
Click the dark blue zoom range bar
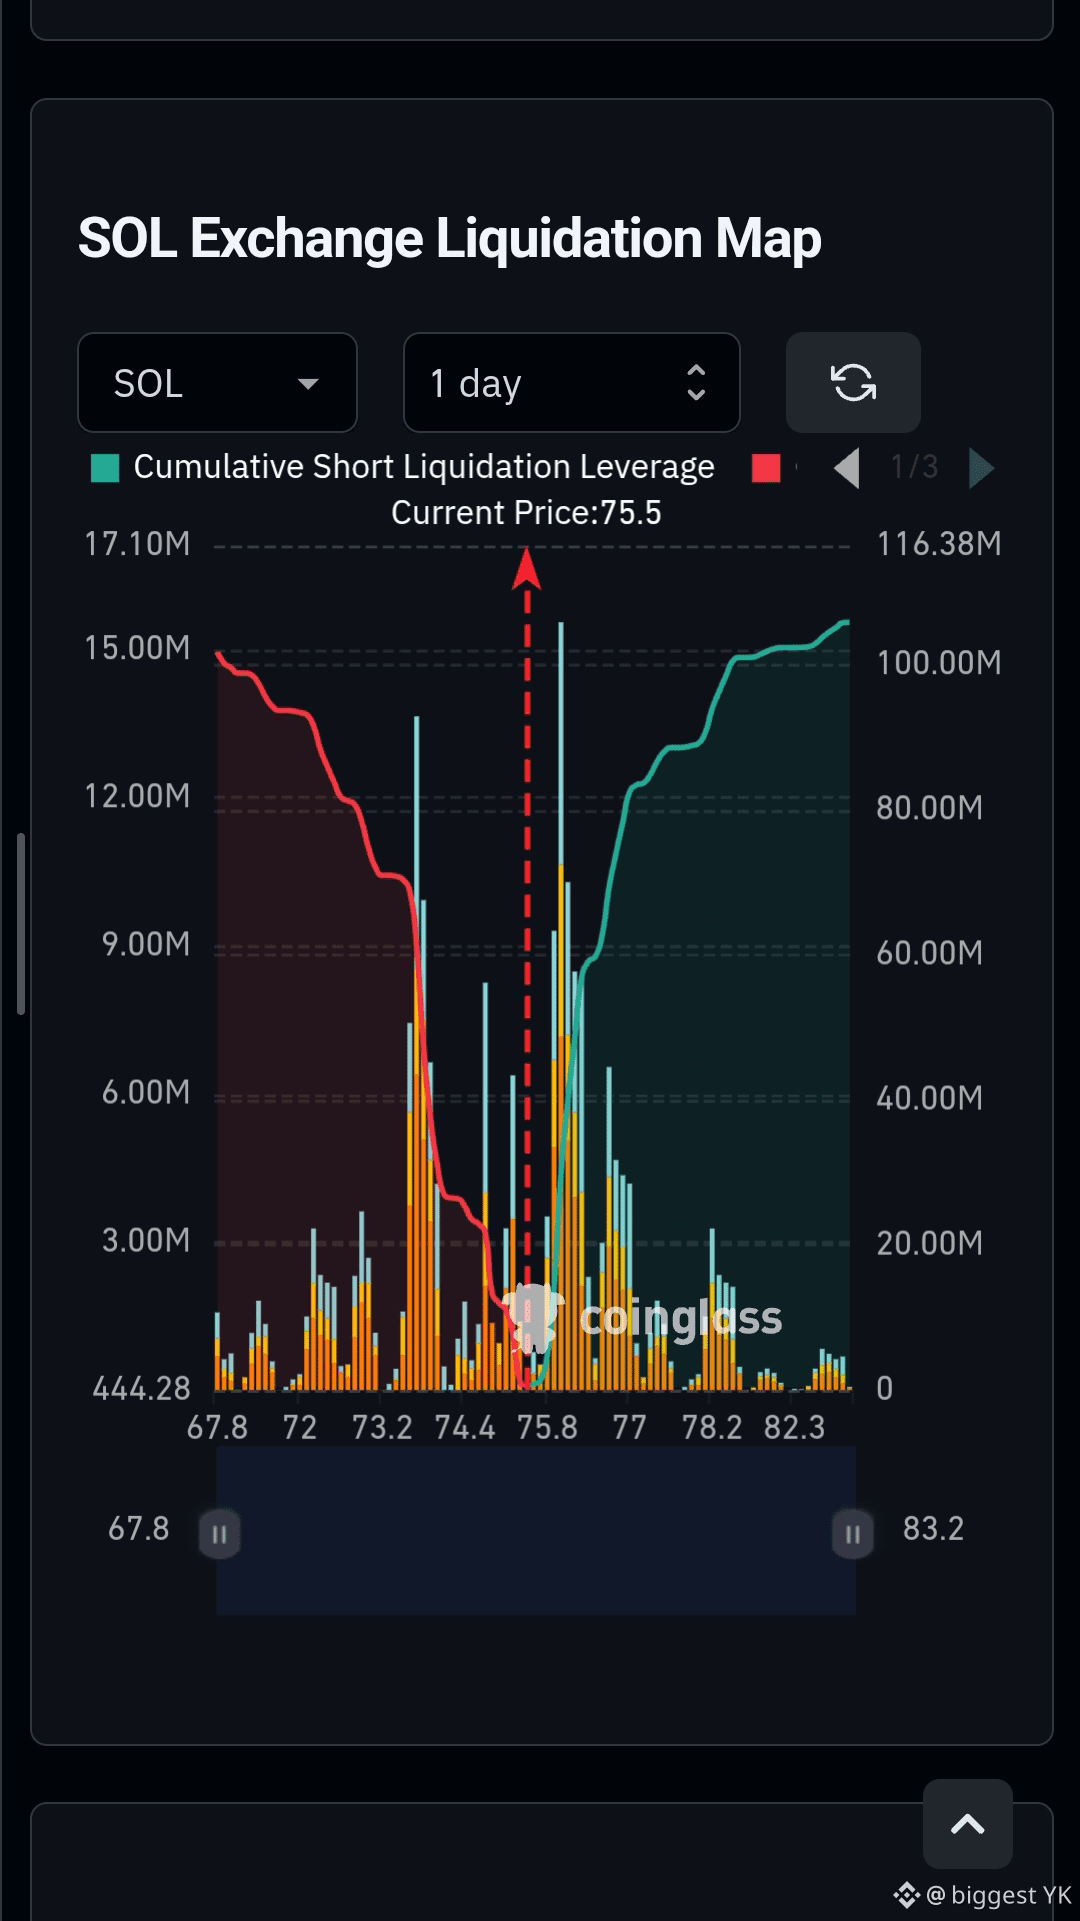click(x=536, y=1530)
